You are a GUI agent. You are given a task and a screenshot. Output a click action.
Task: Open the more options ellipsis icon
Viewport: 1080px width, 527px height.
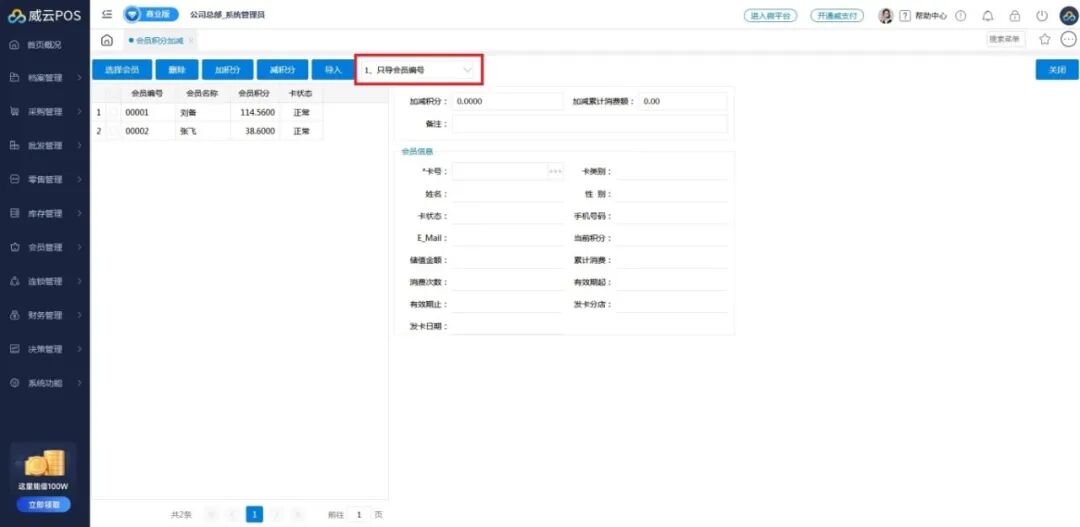1068,39
